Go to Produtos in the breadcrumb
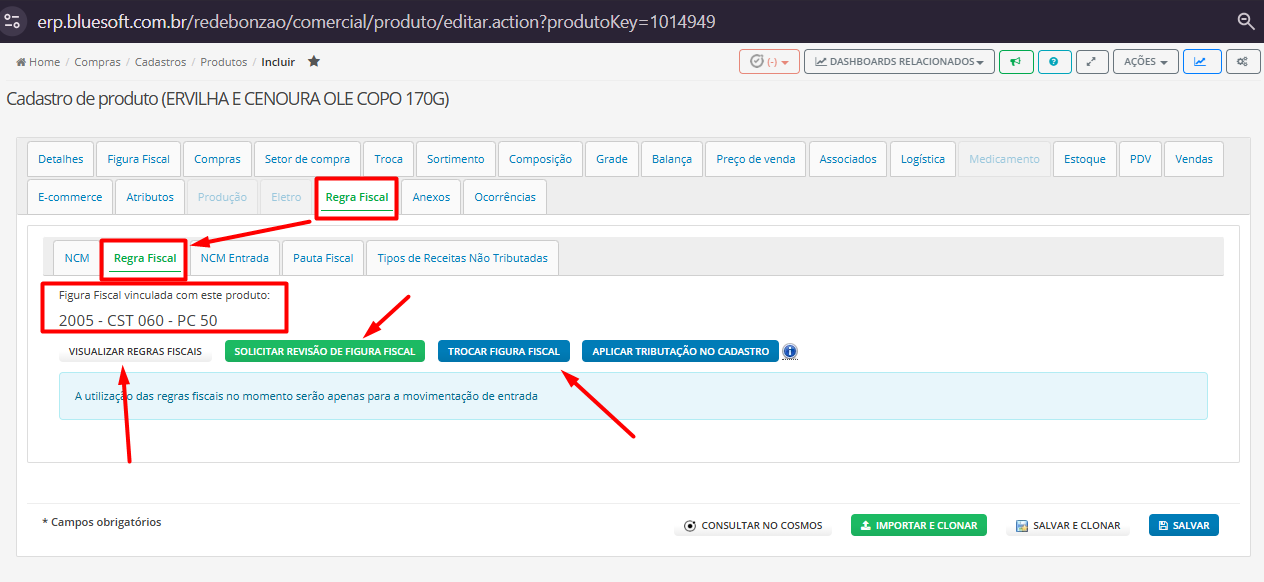Viewport: 1264px width, 582px height. click(223, 62)
